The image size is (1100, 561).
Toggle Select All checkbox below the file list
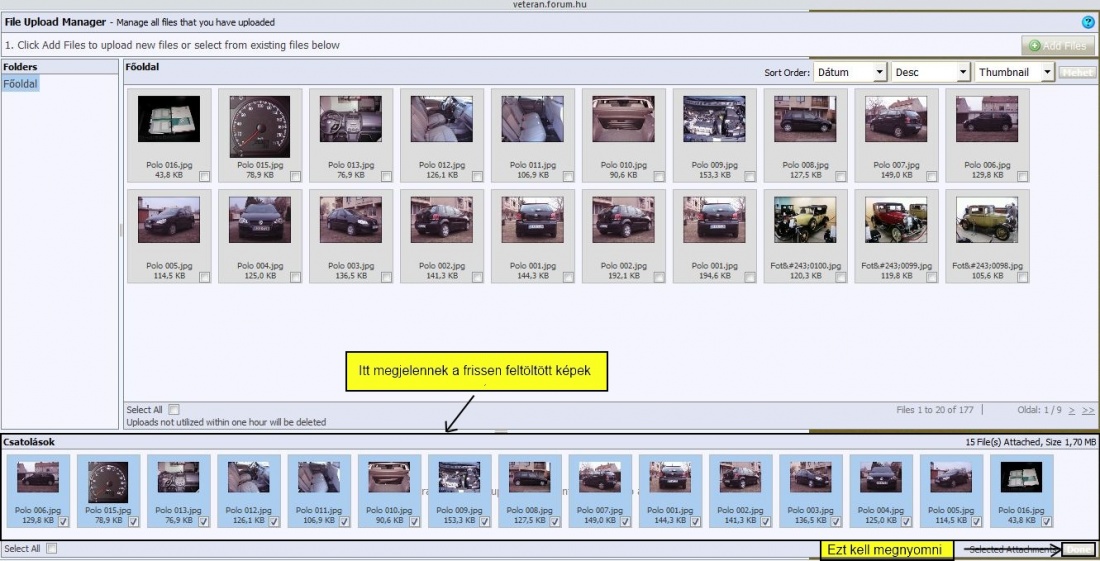coord(174,409)
